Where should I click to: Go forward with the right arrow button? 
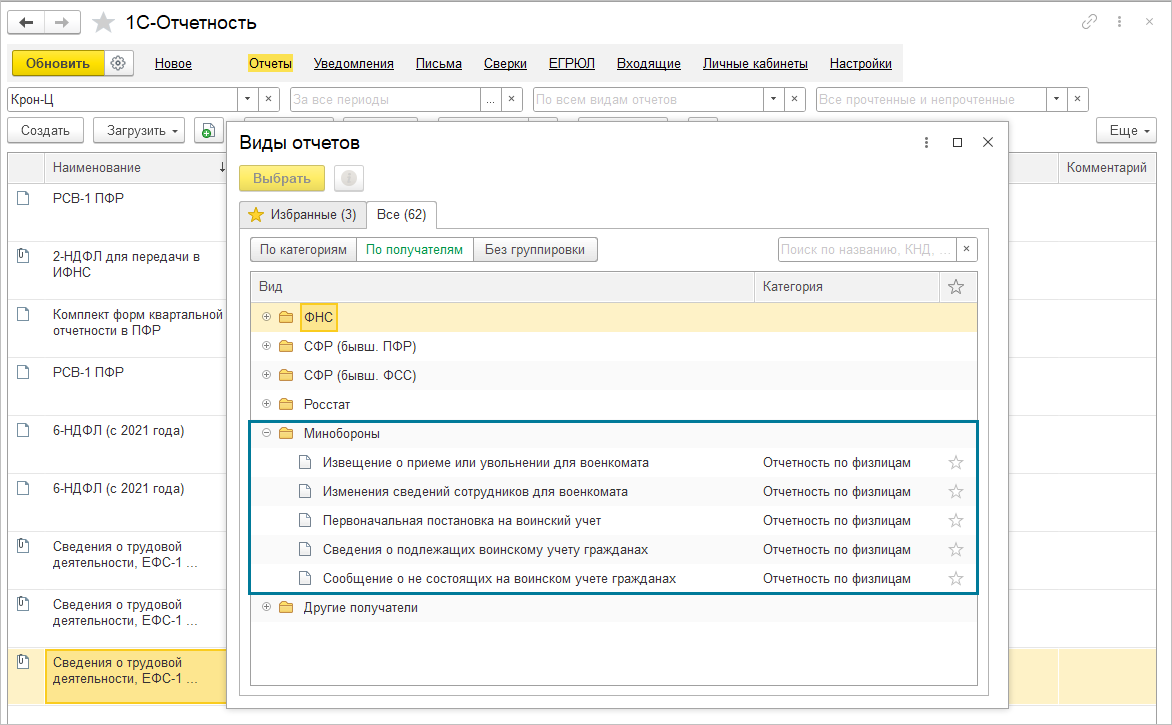tap(62, 22)
